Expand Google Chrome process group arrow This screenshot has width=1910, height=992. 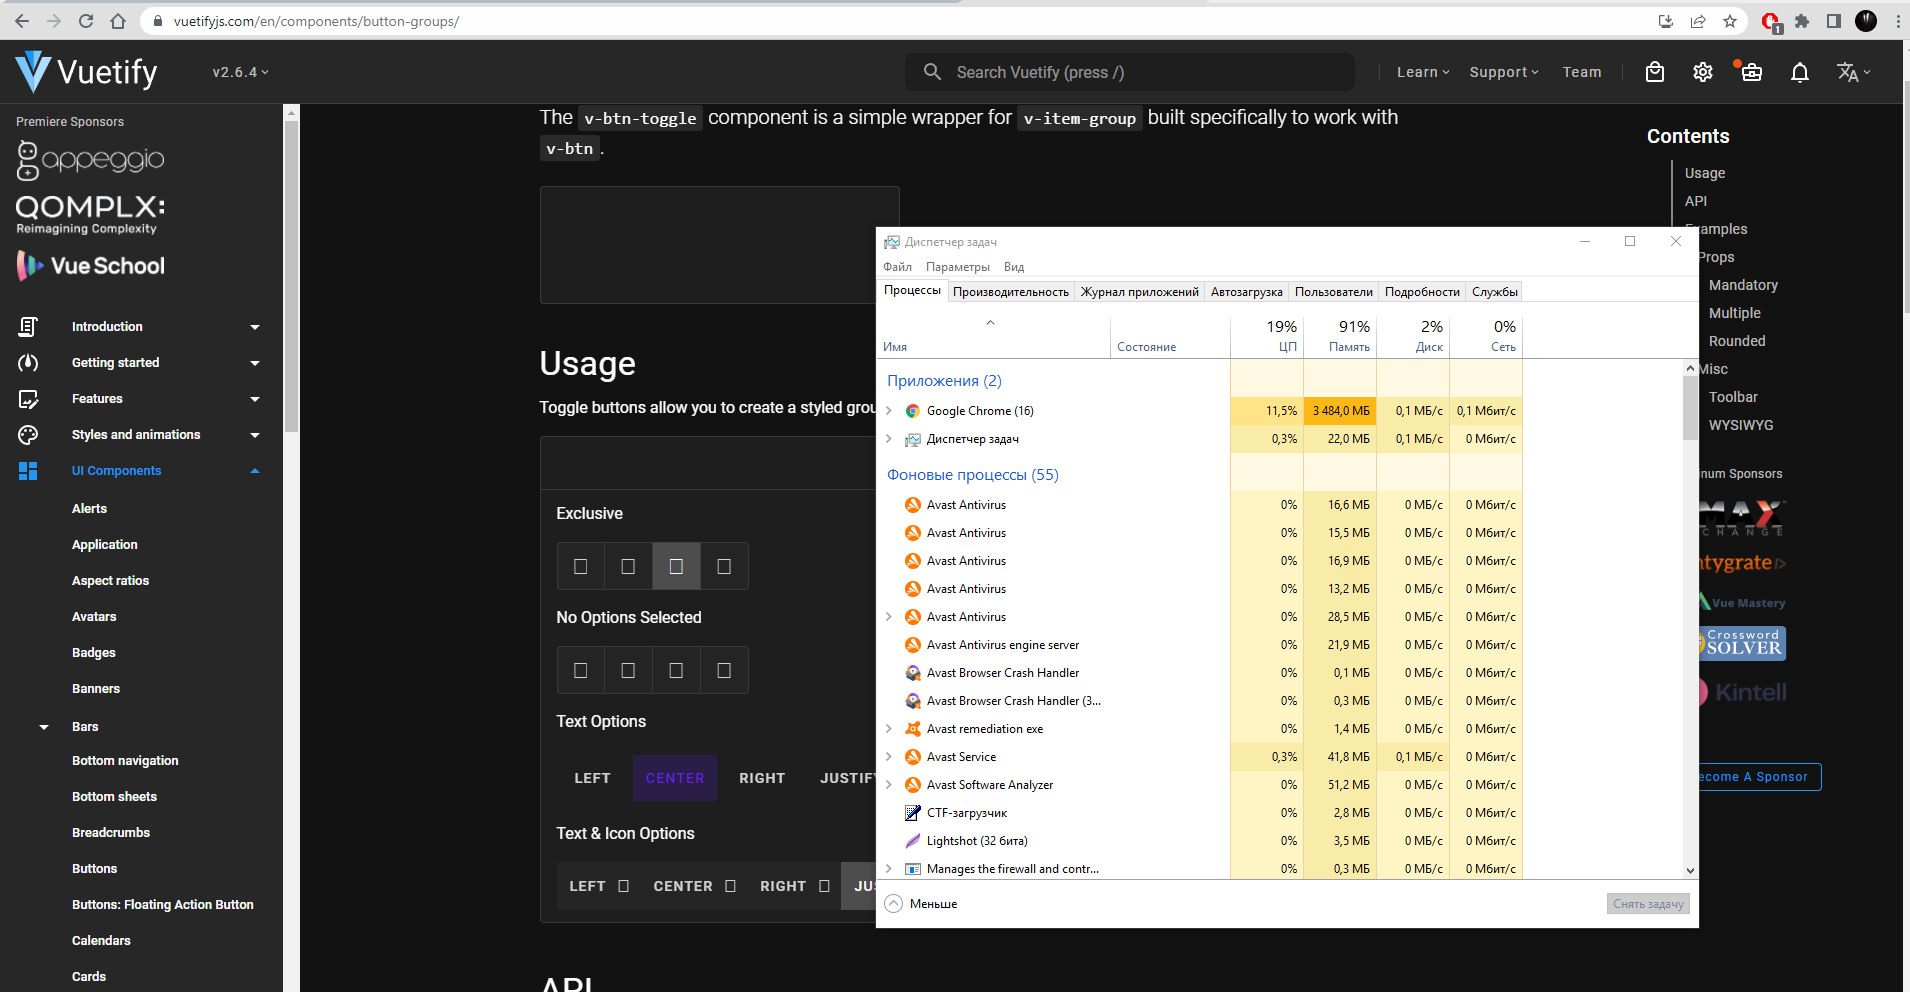(889, 411)
